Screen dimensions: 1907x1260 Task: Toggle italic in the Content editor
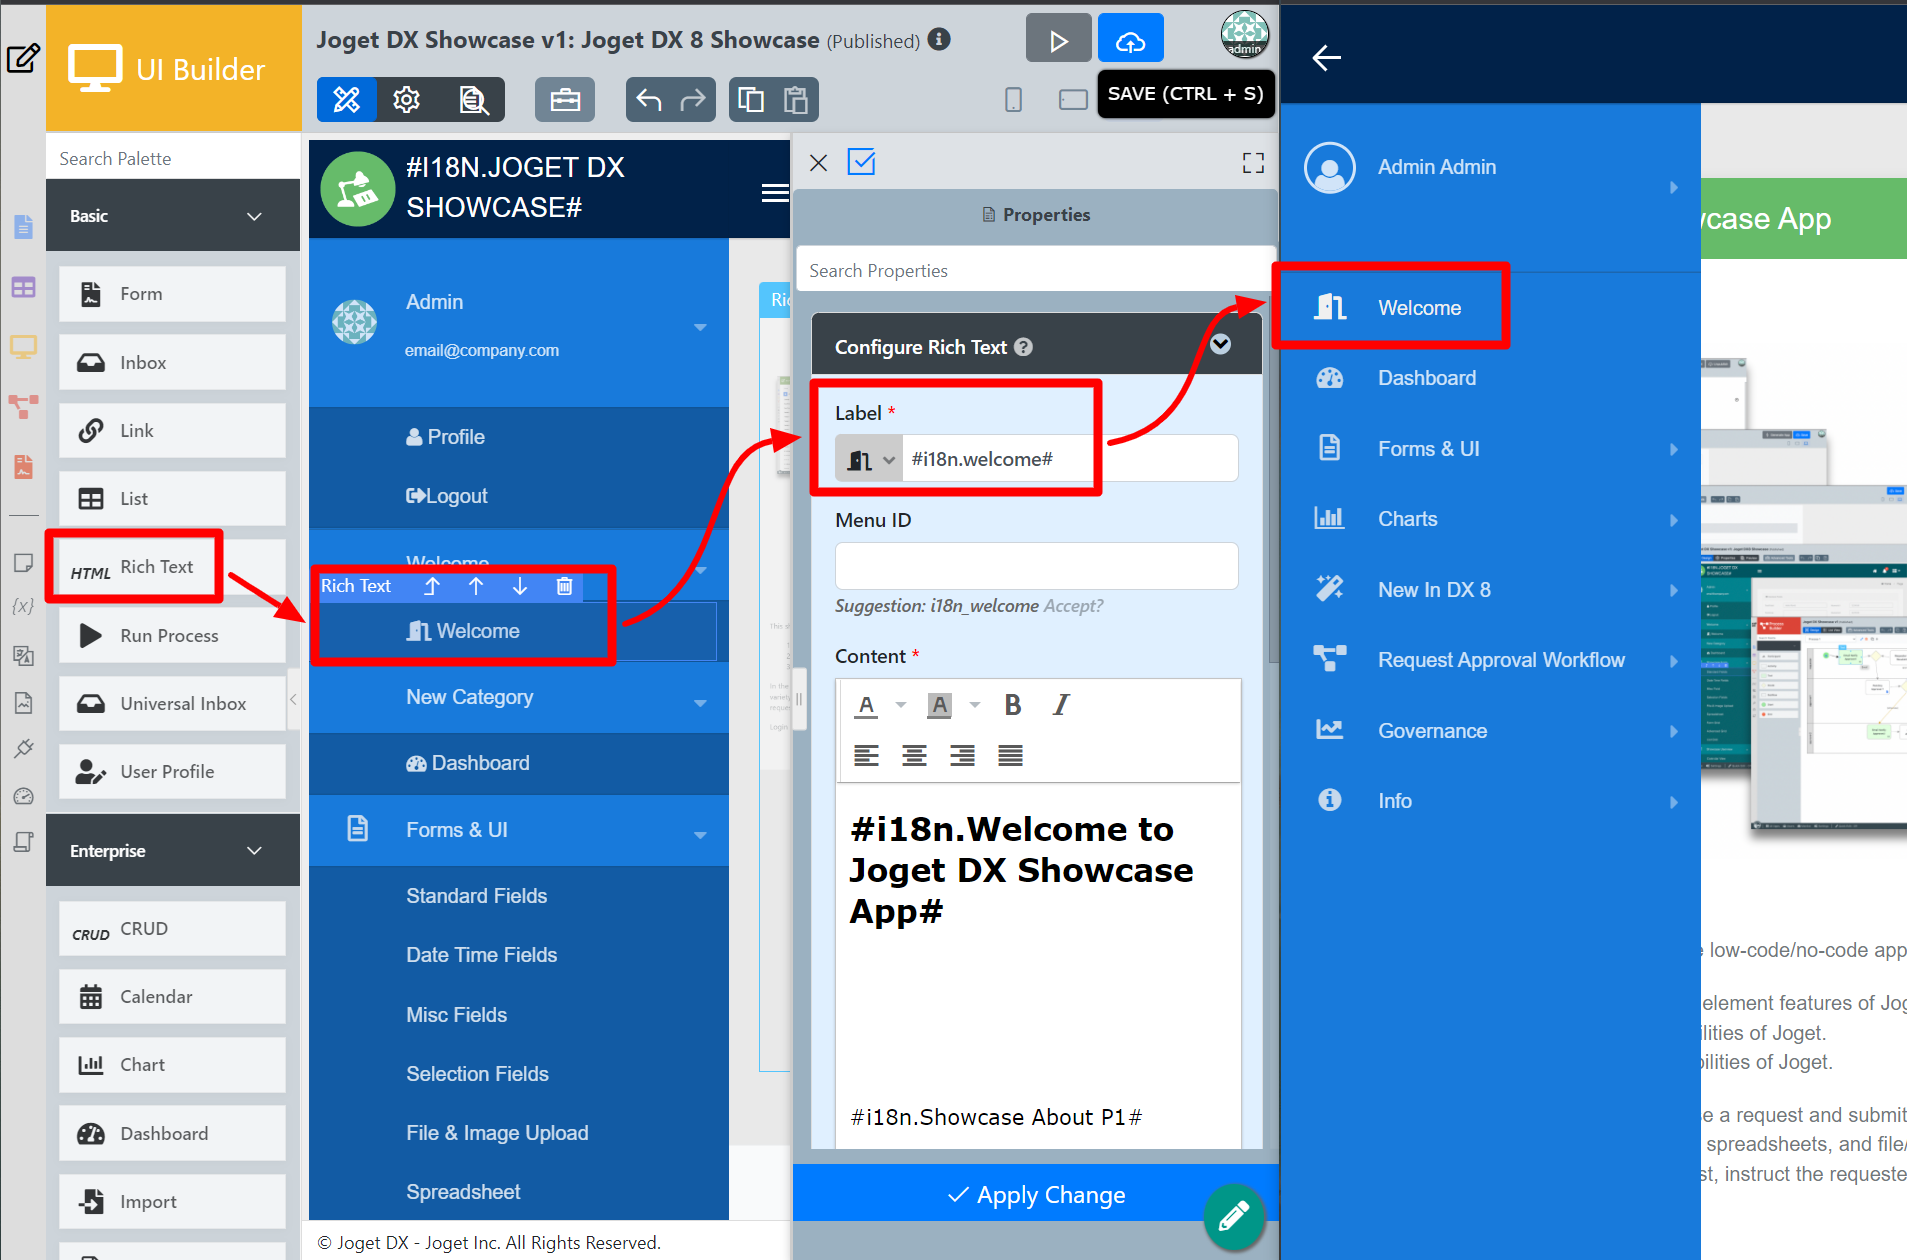click(1061, 705)
